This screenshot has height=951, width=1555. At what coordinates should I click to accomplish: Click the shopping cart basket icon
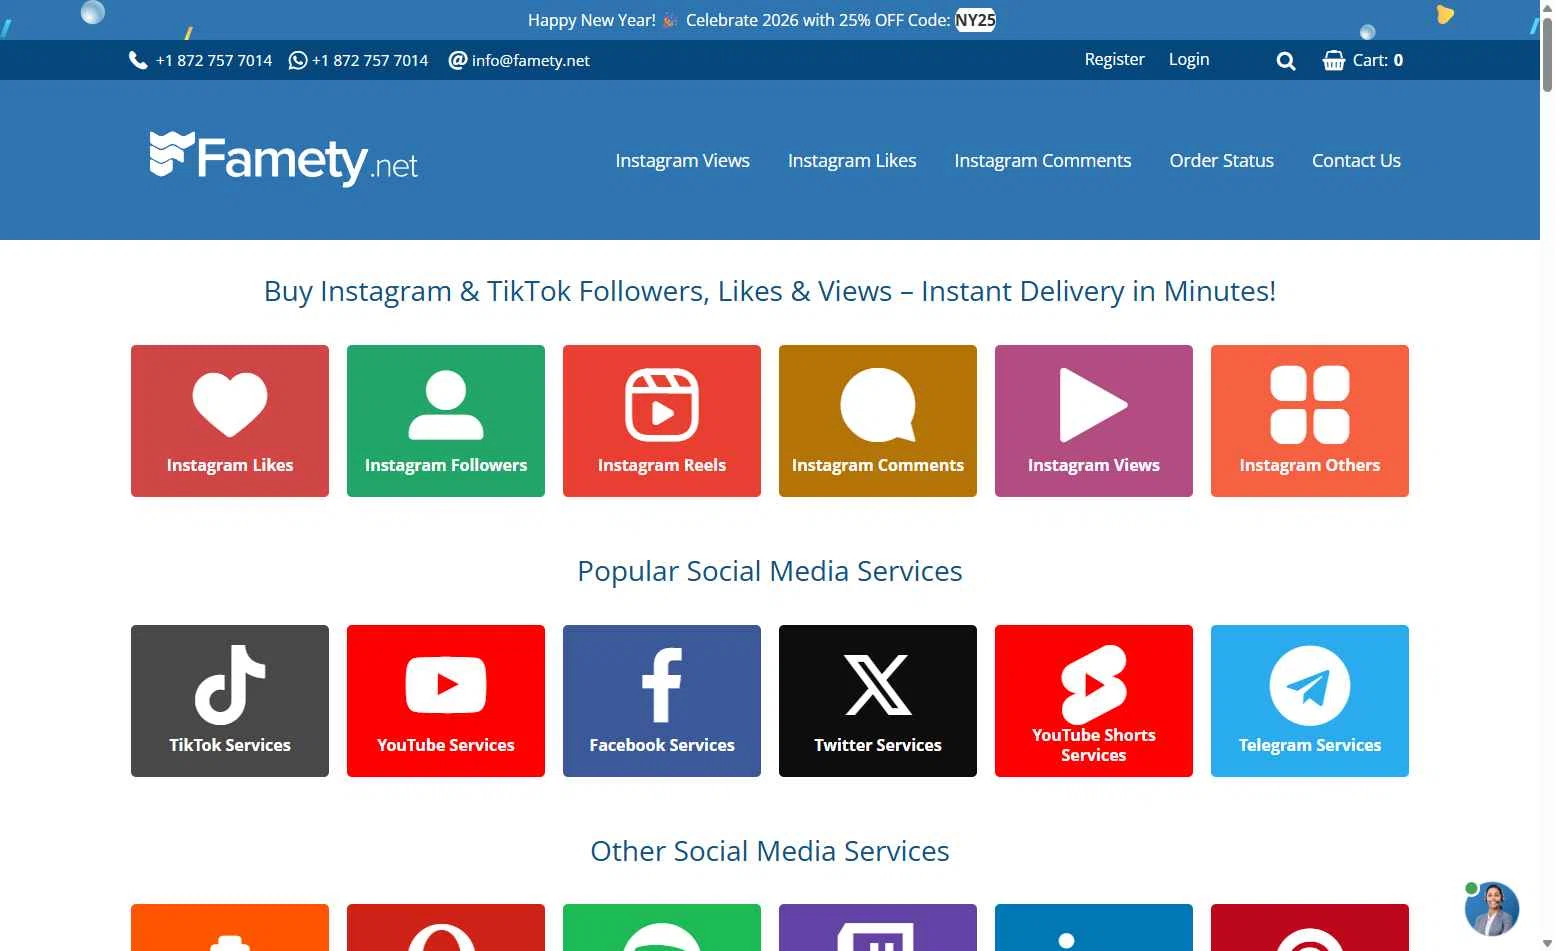[x=1334, y=60]
